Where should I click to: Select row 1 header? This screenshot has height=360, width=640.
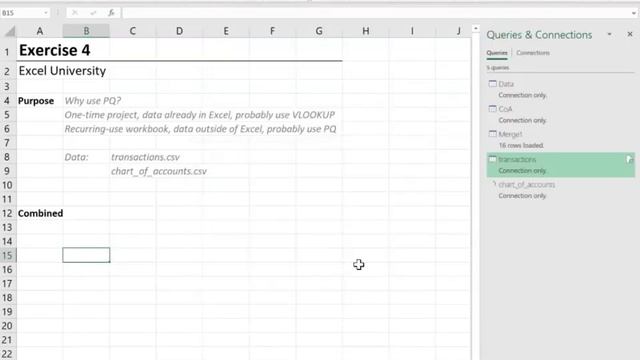[7, 51]
